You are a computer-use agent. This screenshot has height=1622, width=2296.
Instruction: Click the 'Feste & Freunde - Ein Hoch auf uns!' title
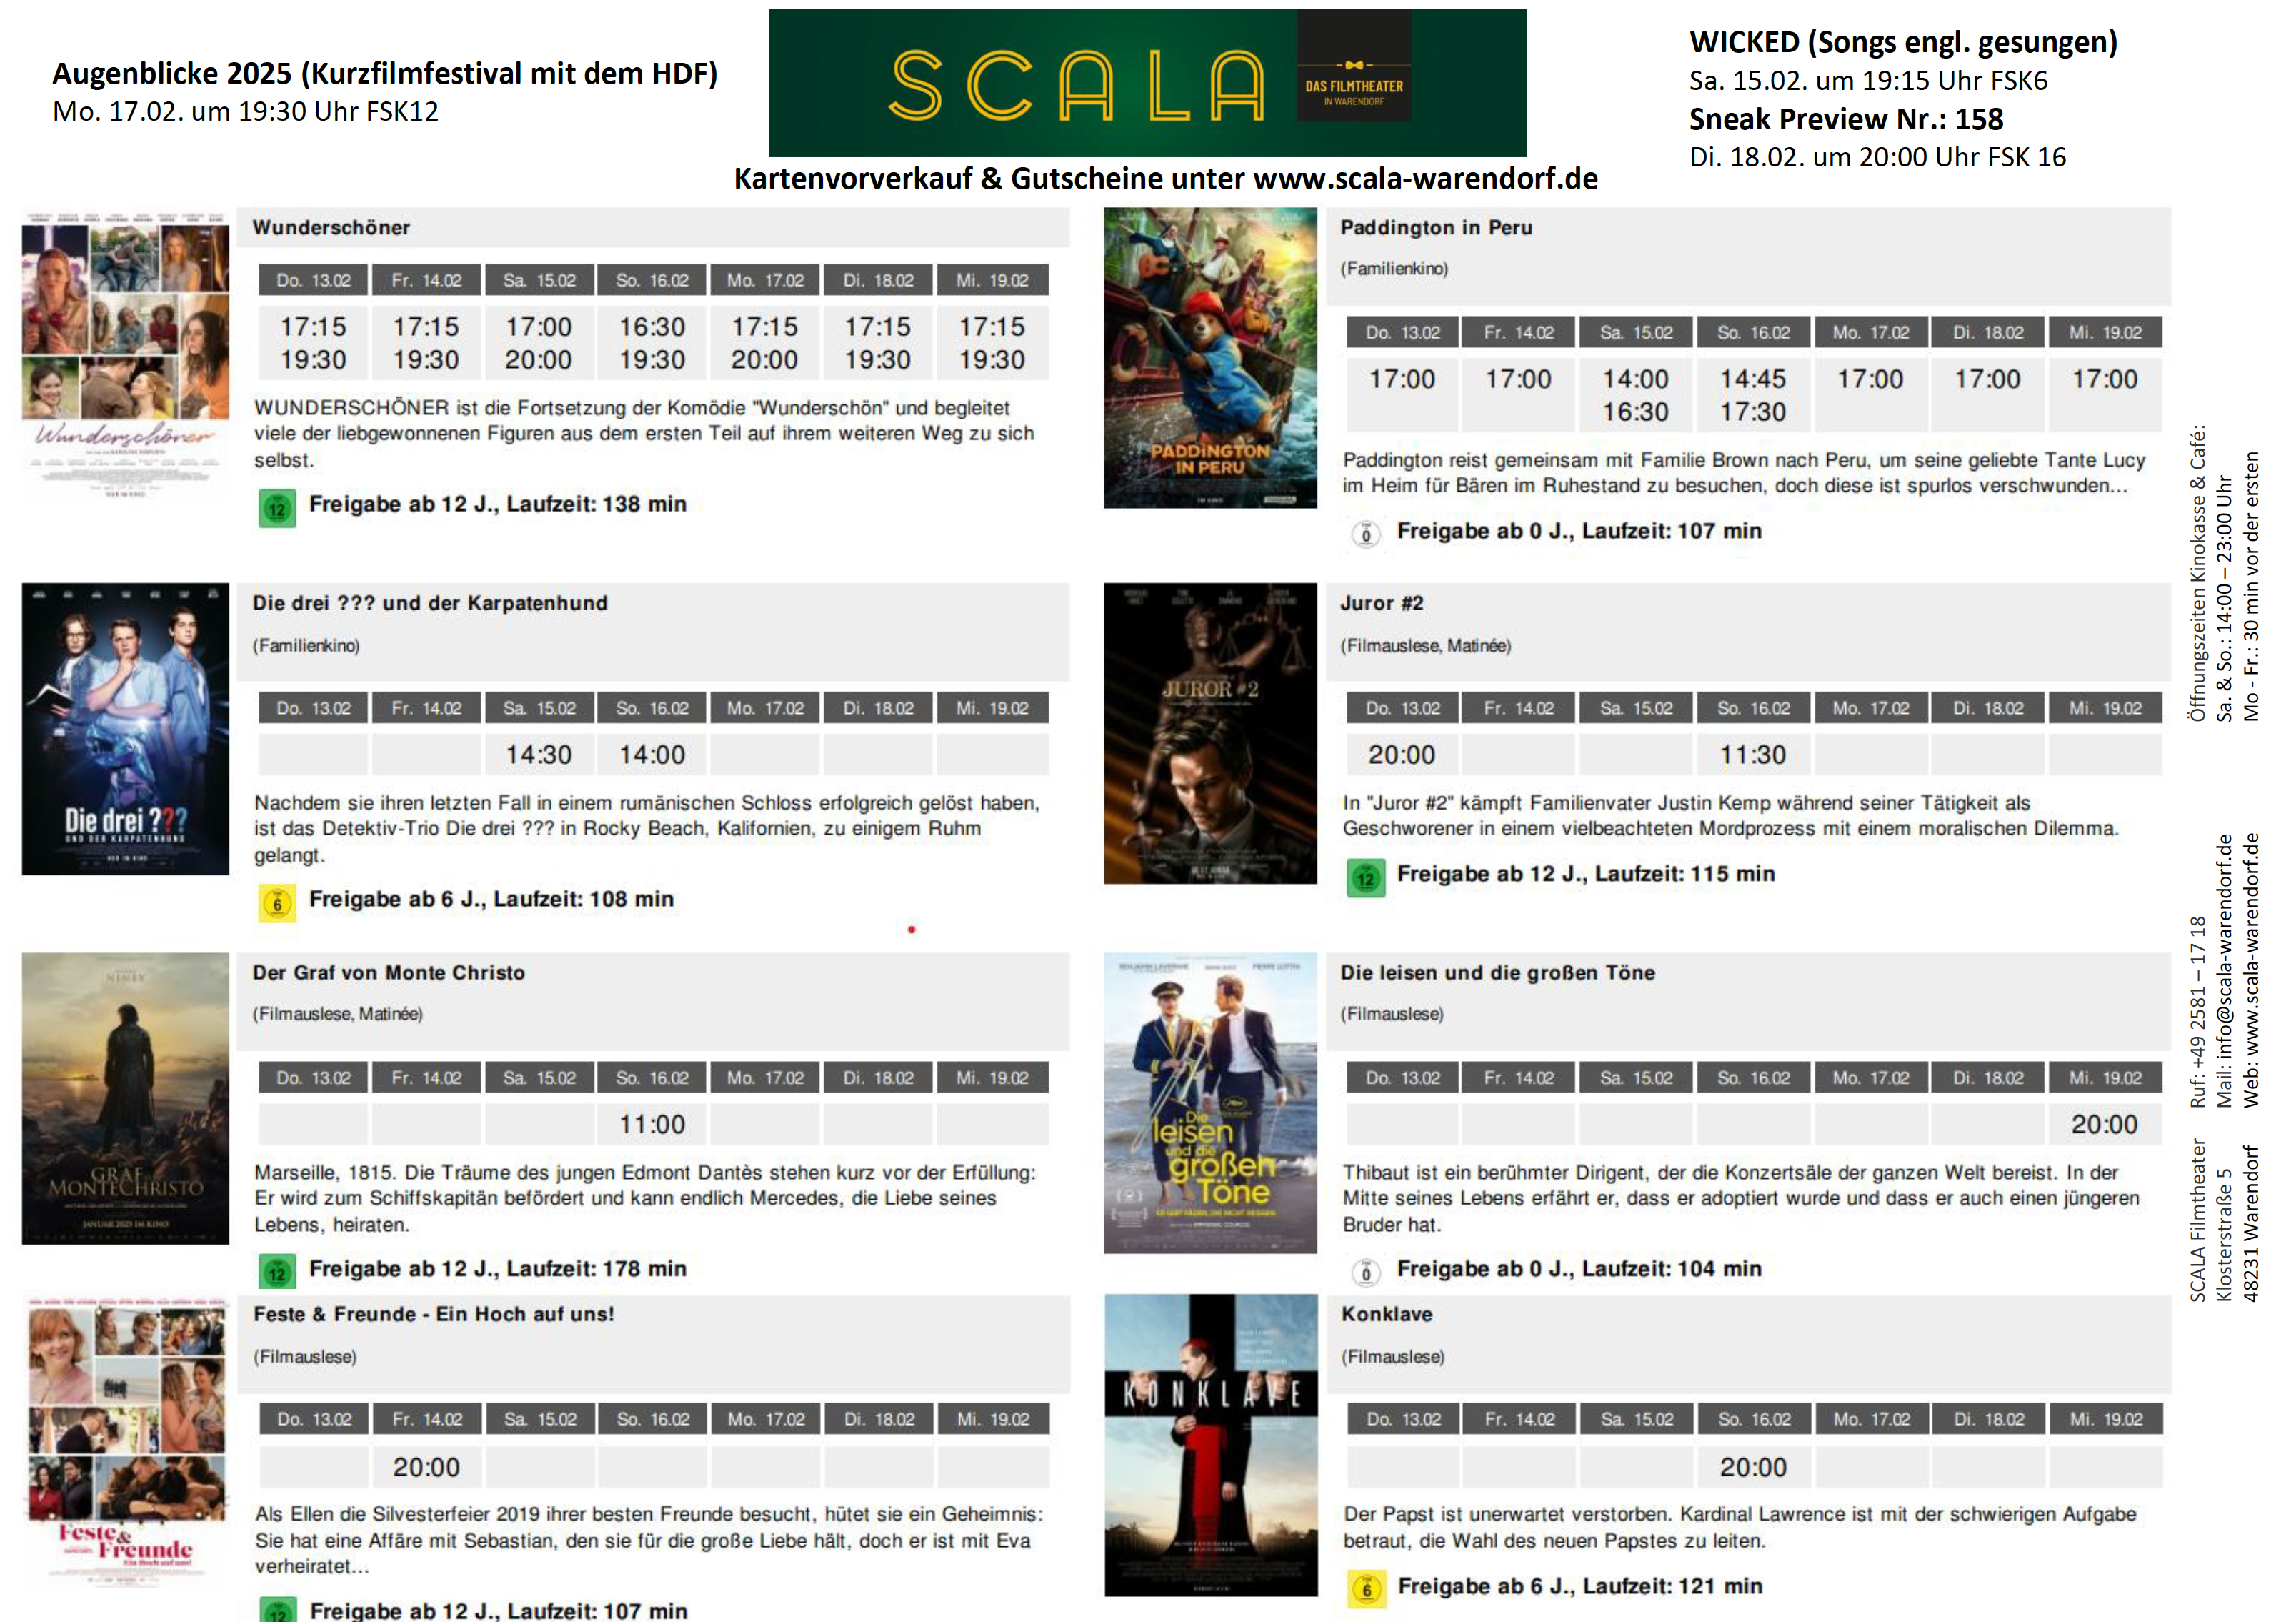point(433,1315)
